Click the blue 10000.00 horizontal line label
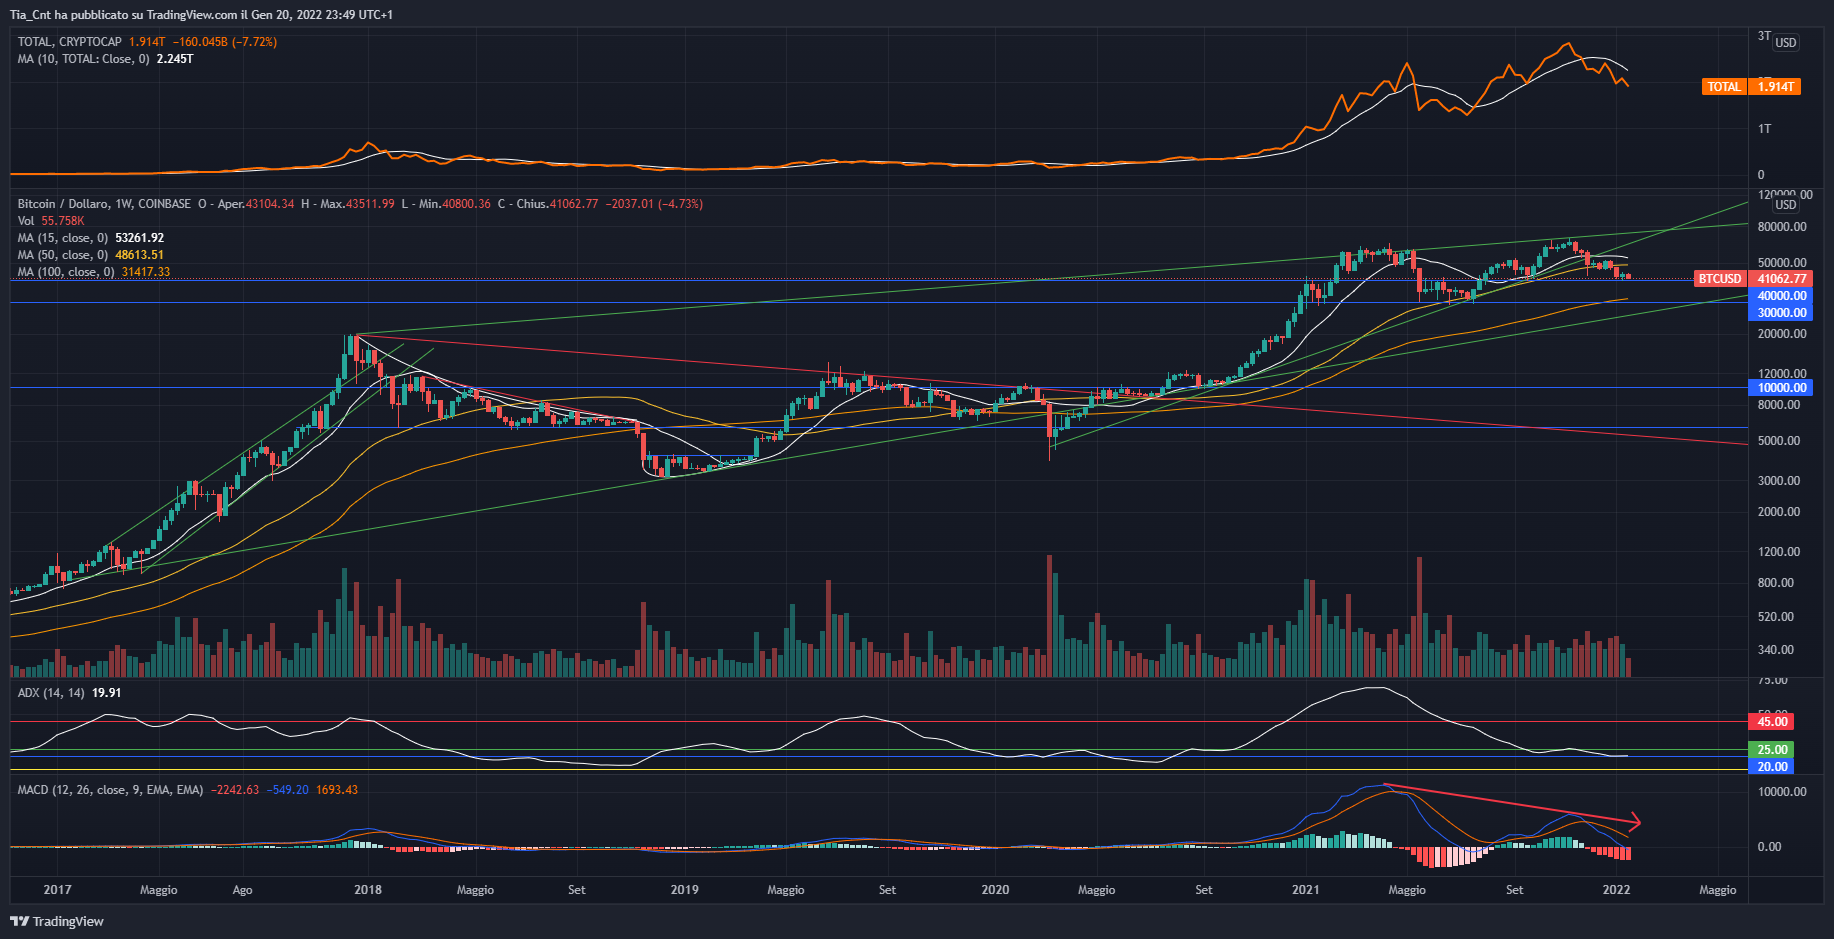Screen dimensions: 1834x939 pos(1780,388)
